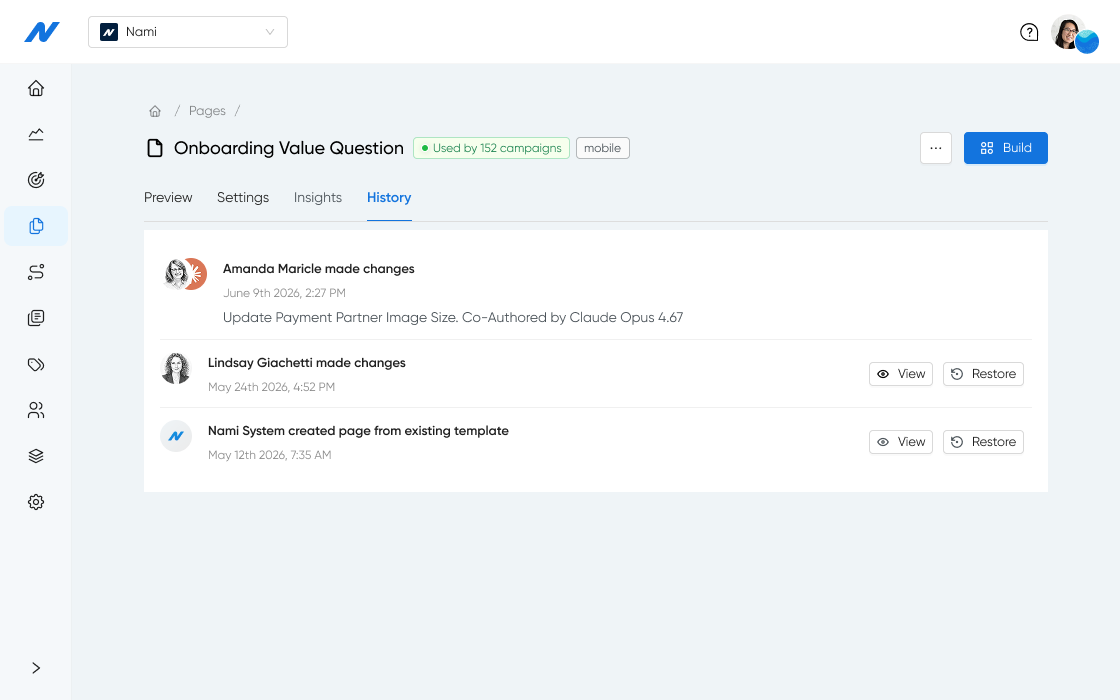Restore the Nami System created version
Screen dimensions: 1120x700
click(x=984, y=441)
